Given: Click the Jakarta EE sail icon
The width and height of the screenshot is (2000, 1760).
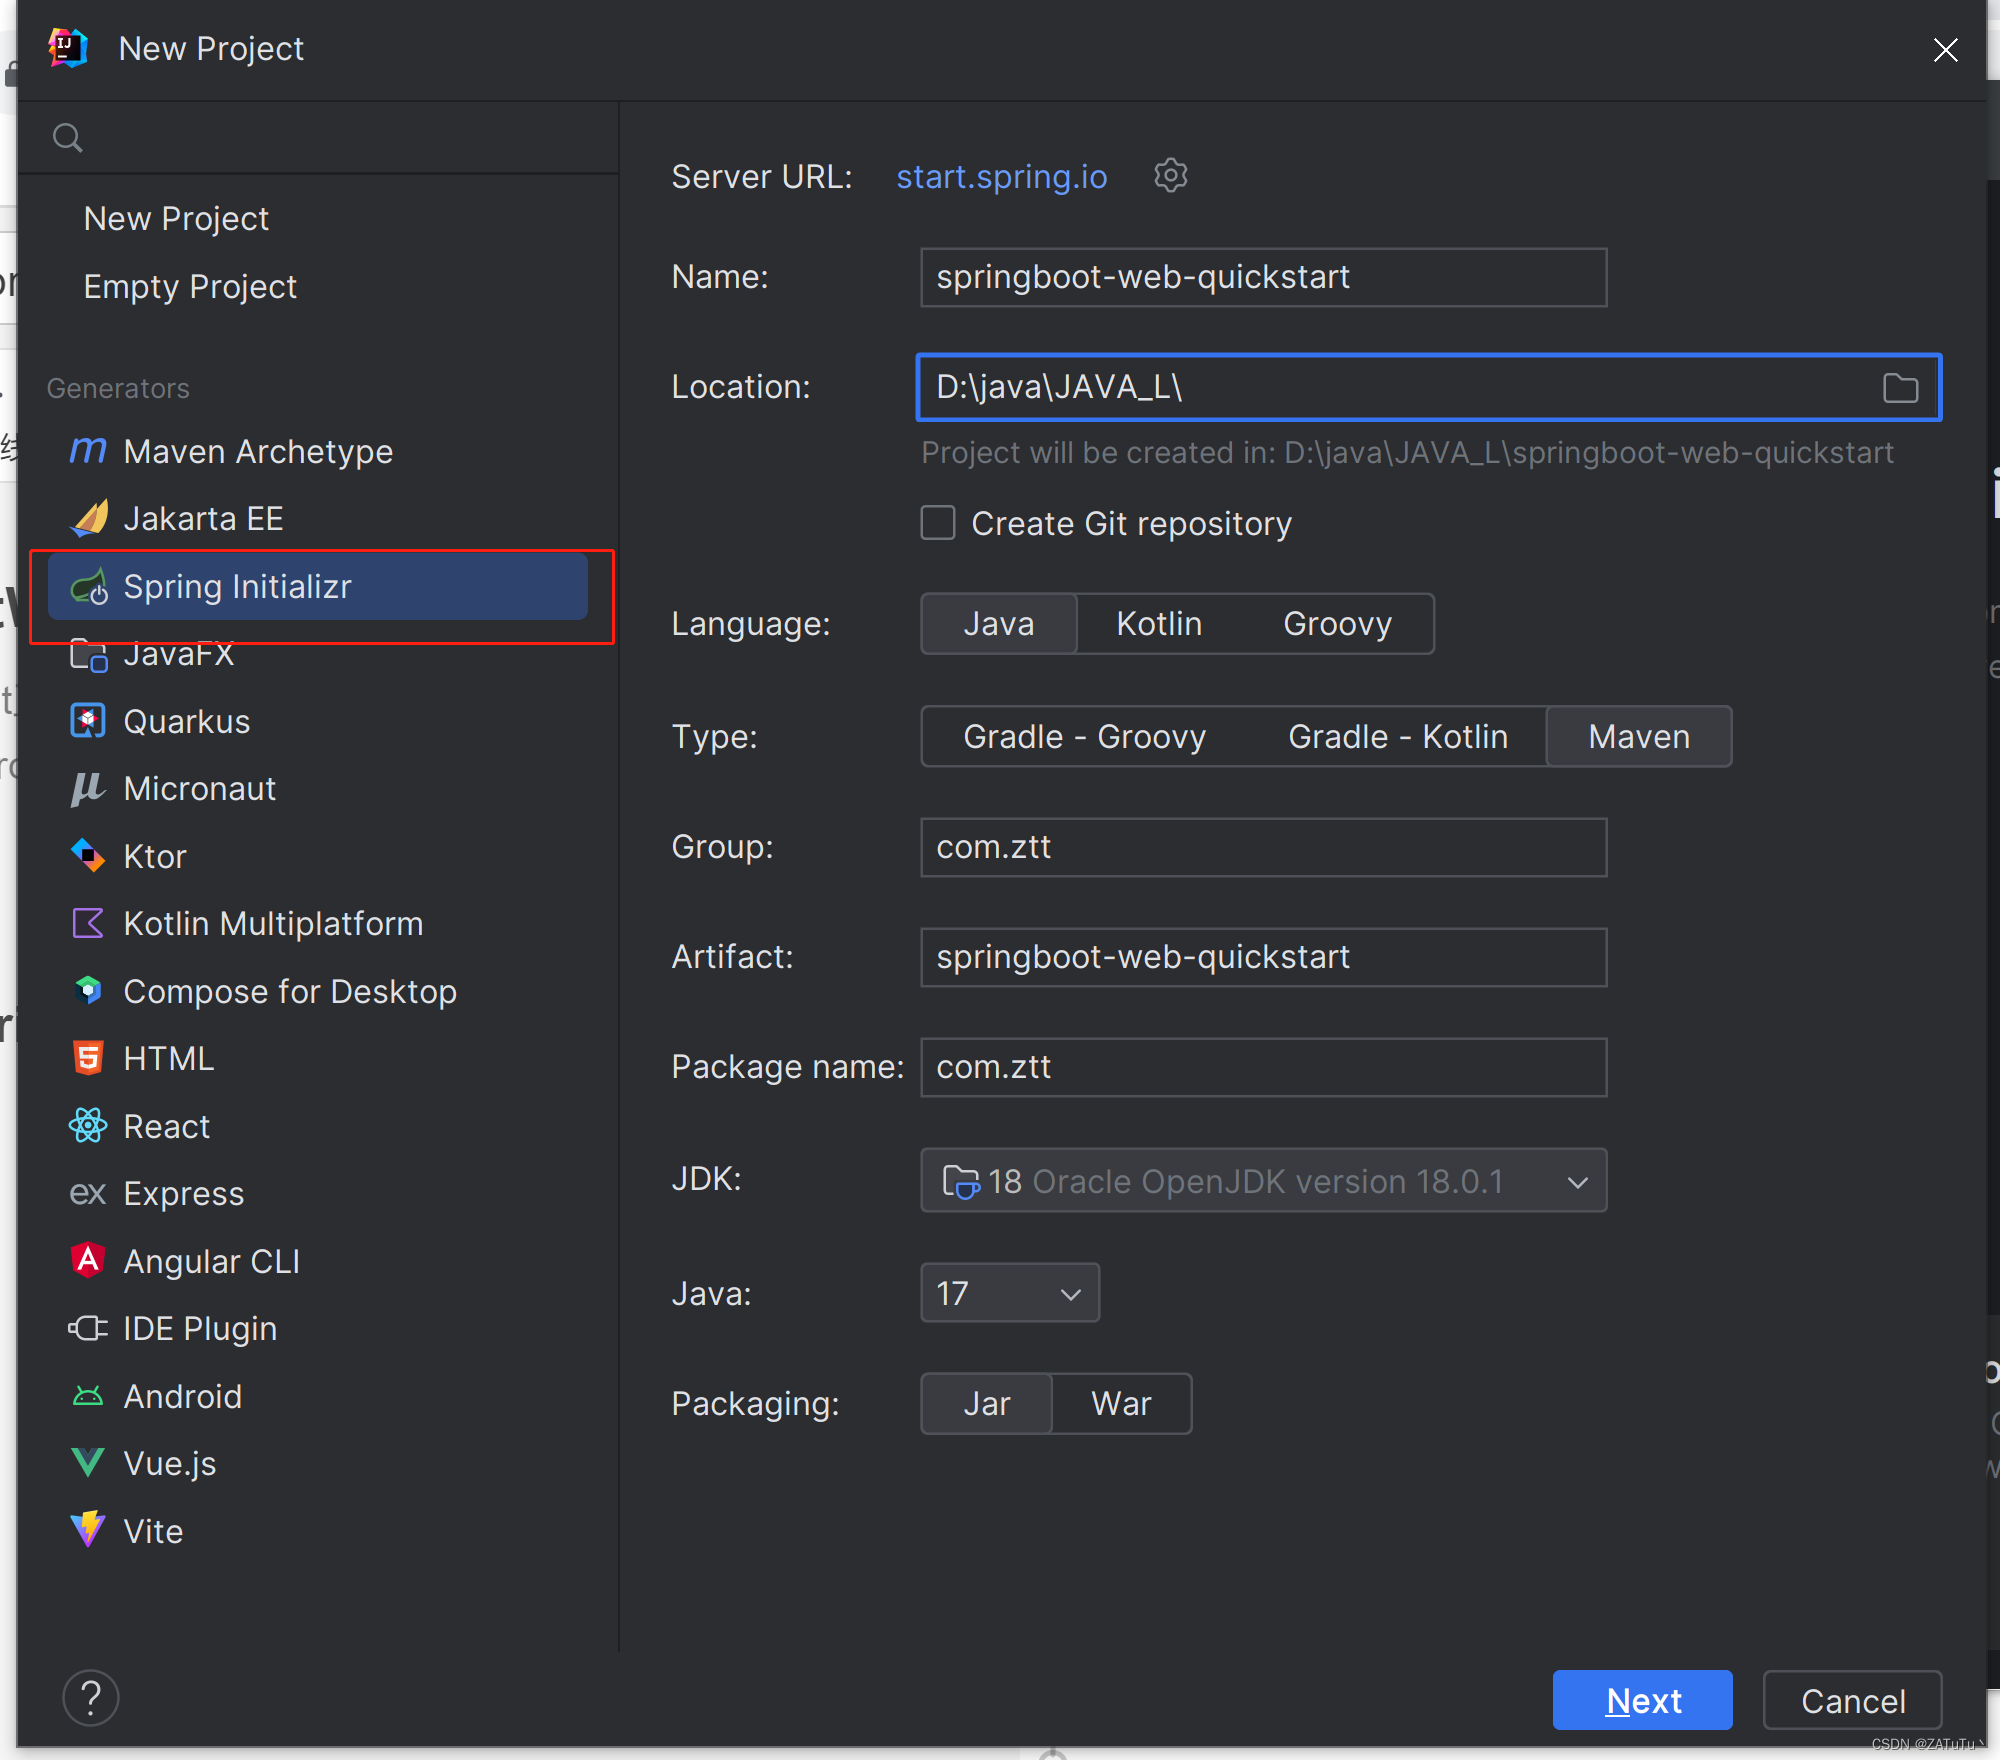Looking at the screenshot, I should coord(88,518).
